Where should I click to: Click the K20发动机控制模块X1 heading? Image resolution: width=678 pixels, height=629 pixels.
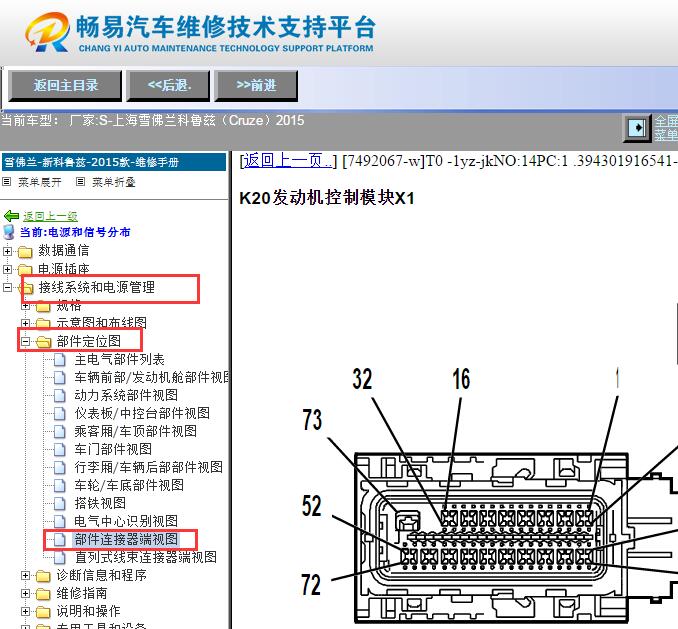[x=327, y=198]
